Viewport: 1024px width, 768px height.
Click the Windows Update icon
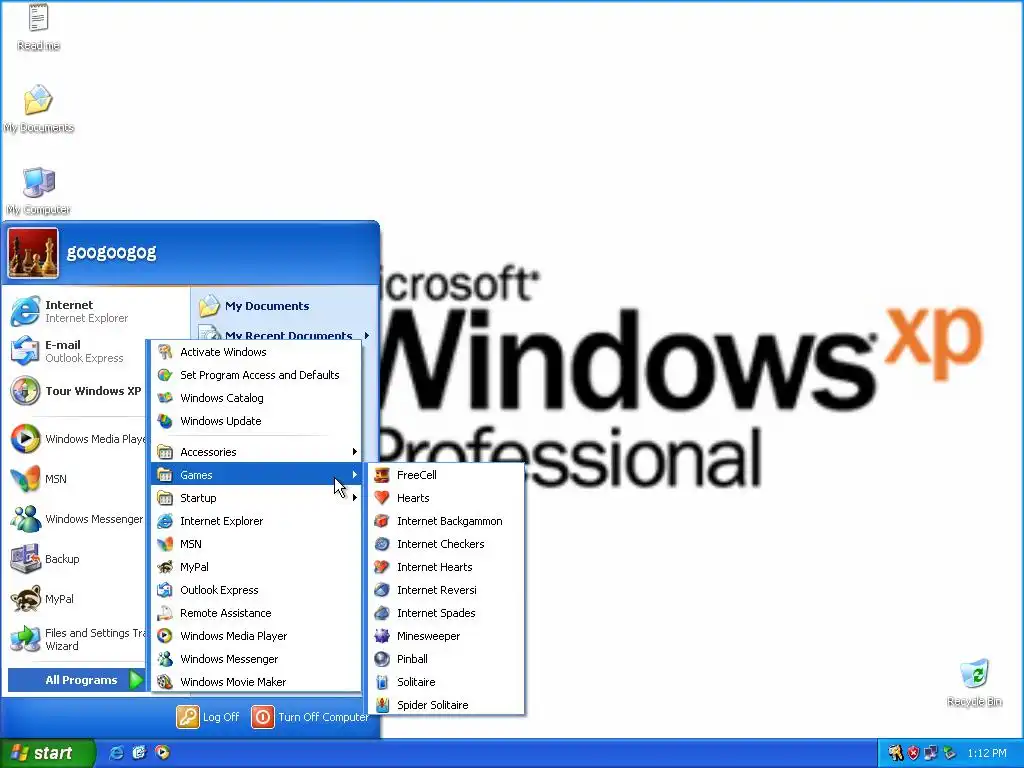(x=165, y=421)
